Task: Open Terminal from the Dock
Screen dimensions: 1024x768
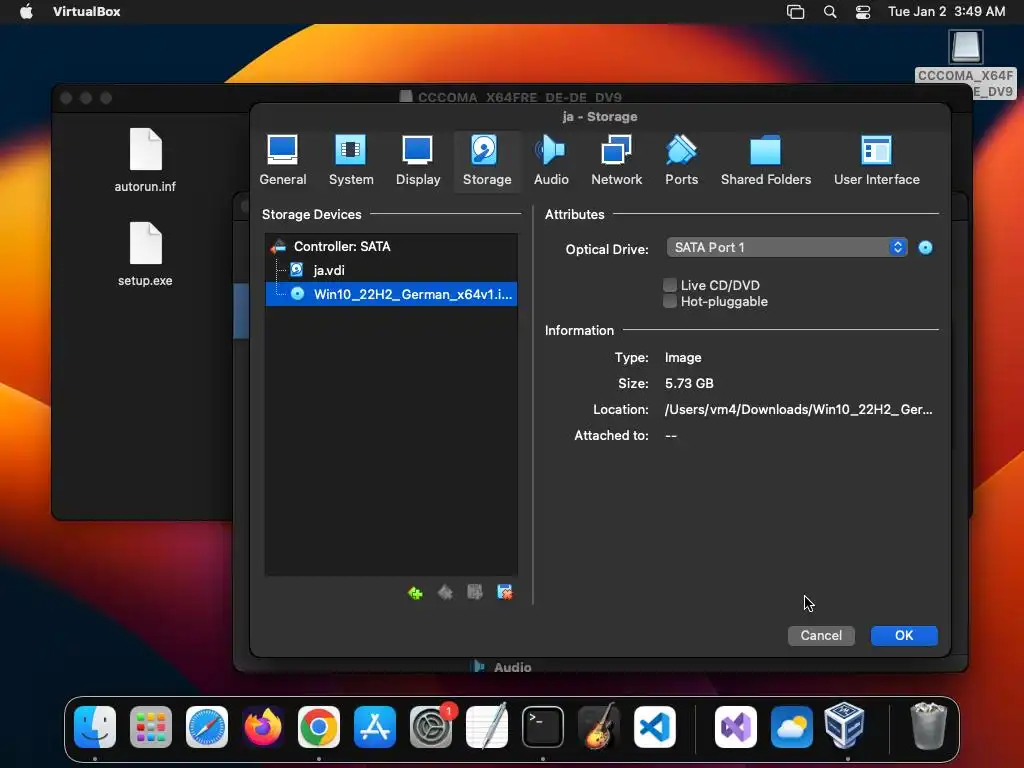Action: pos(543,727)
